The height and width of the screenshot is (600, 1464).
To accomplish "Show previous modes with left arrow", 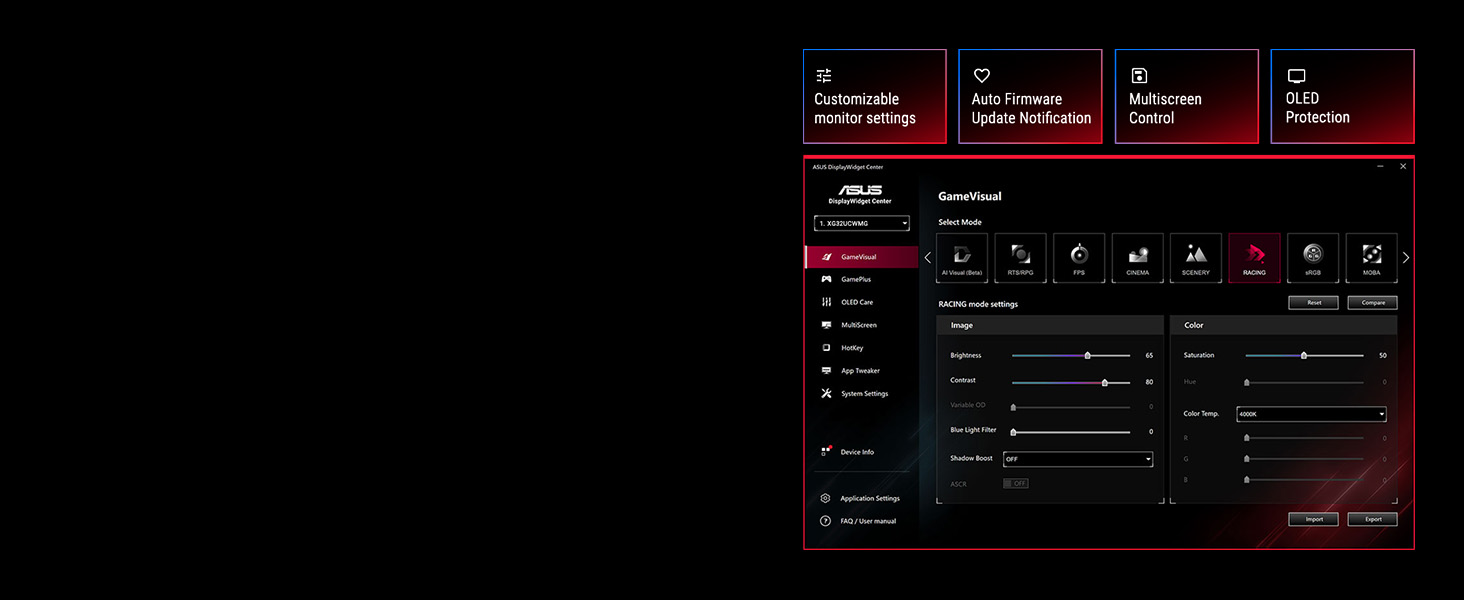I will click(x=927, y=258).
